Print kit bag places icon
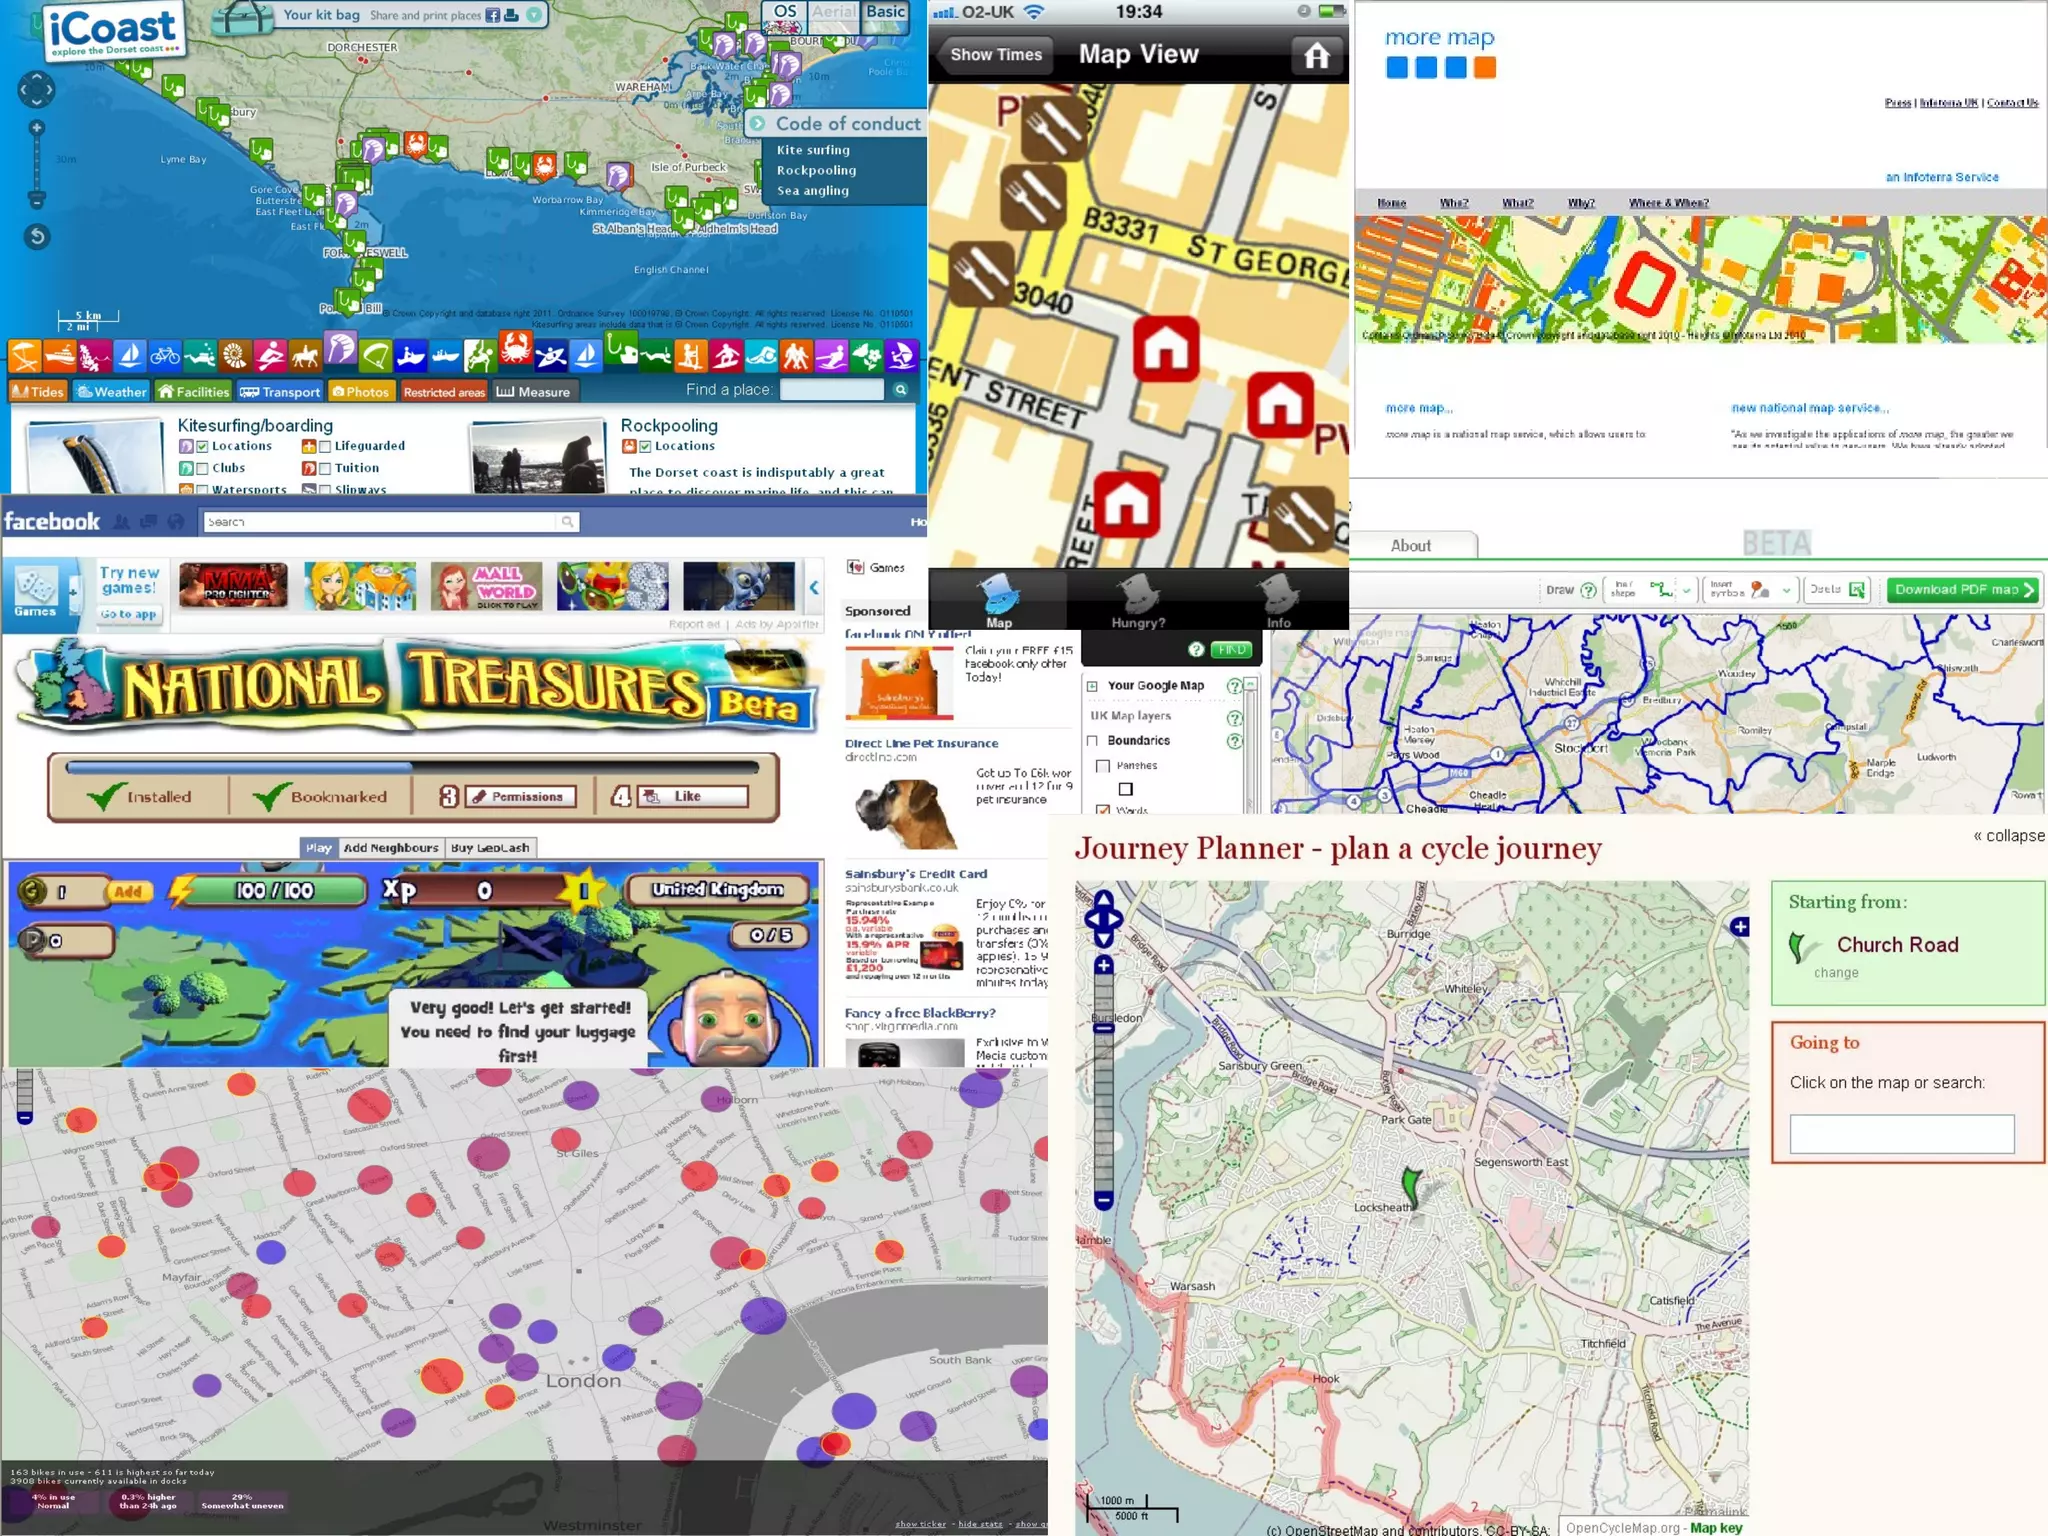 click(x=511, y=15)
